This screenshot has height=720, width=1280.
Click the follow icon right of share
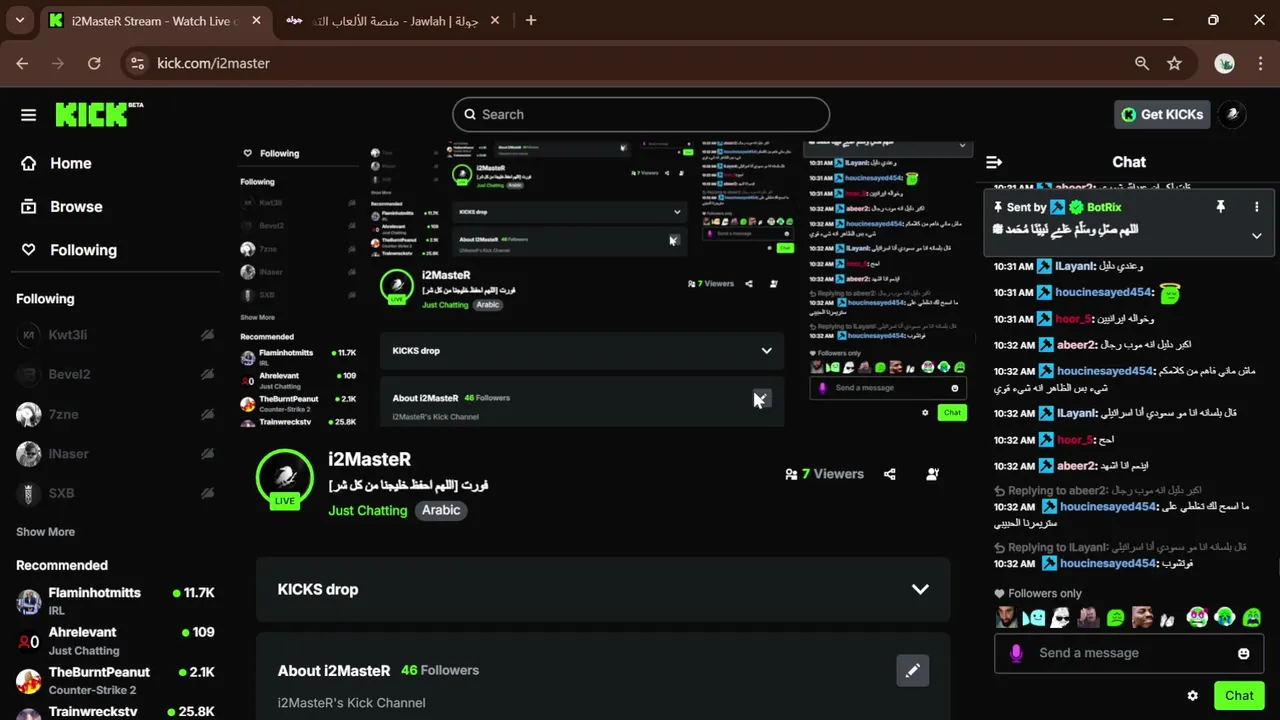click(932, 474)
